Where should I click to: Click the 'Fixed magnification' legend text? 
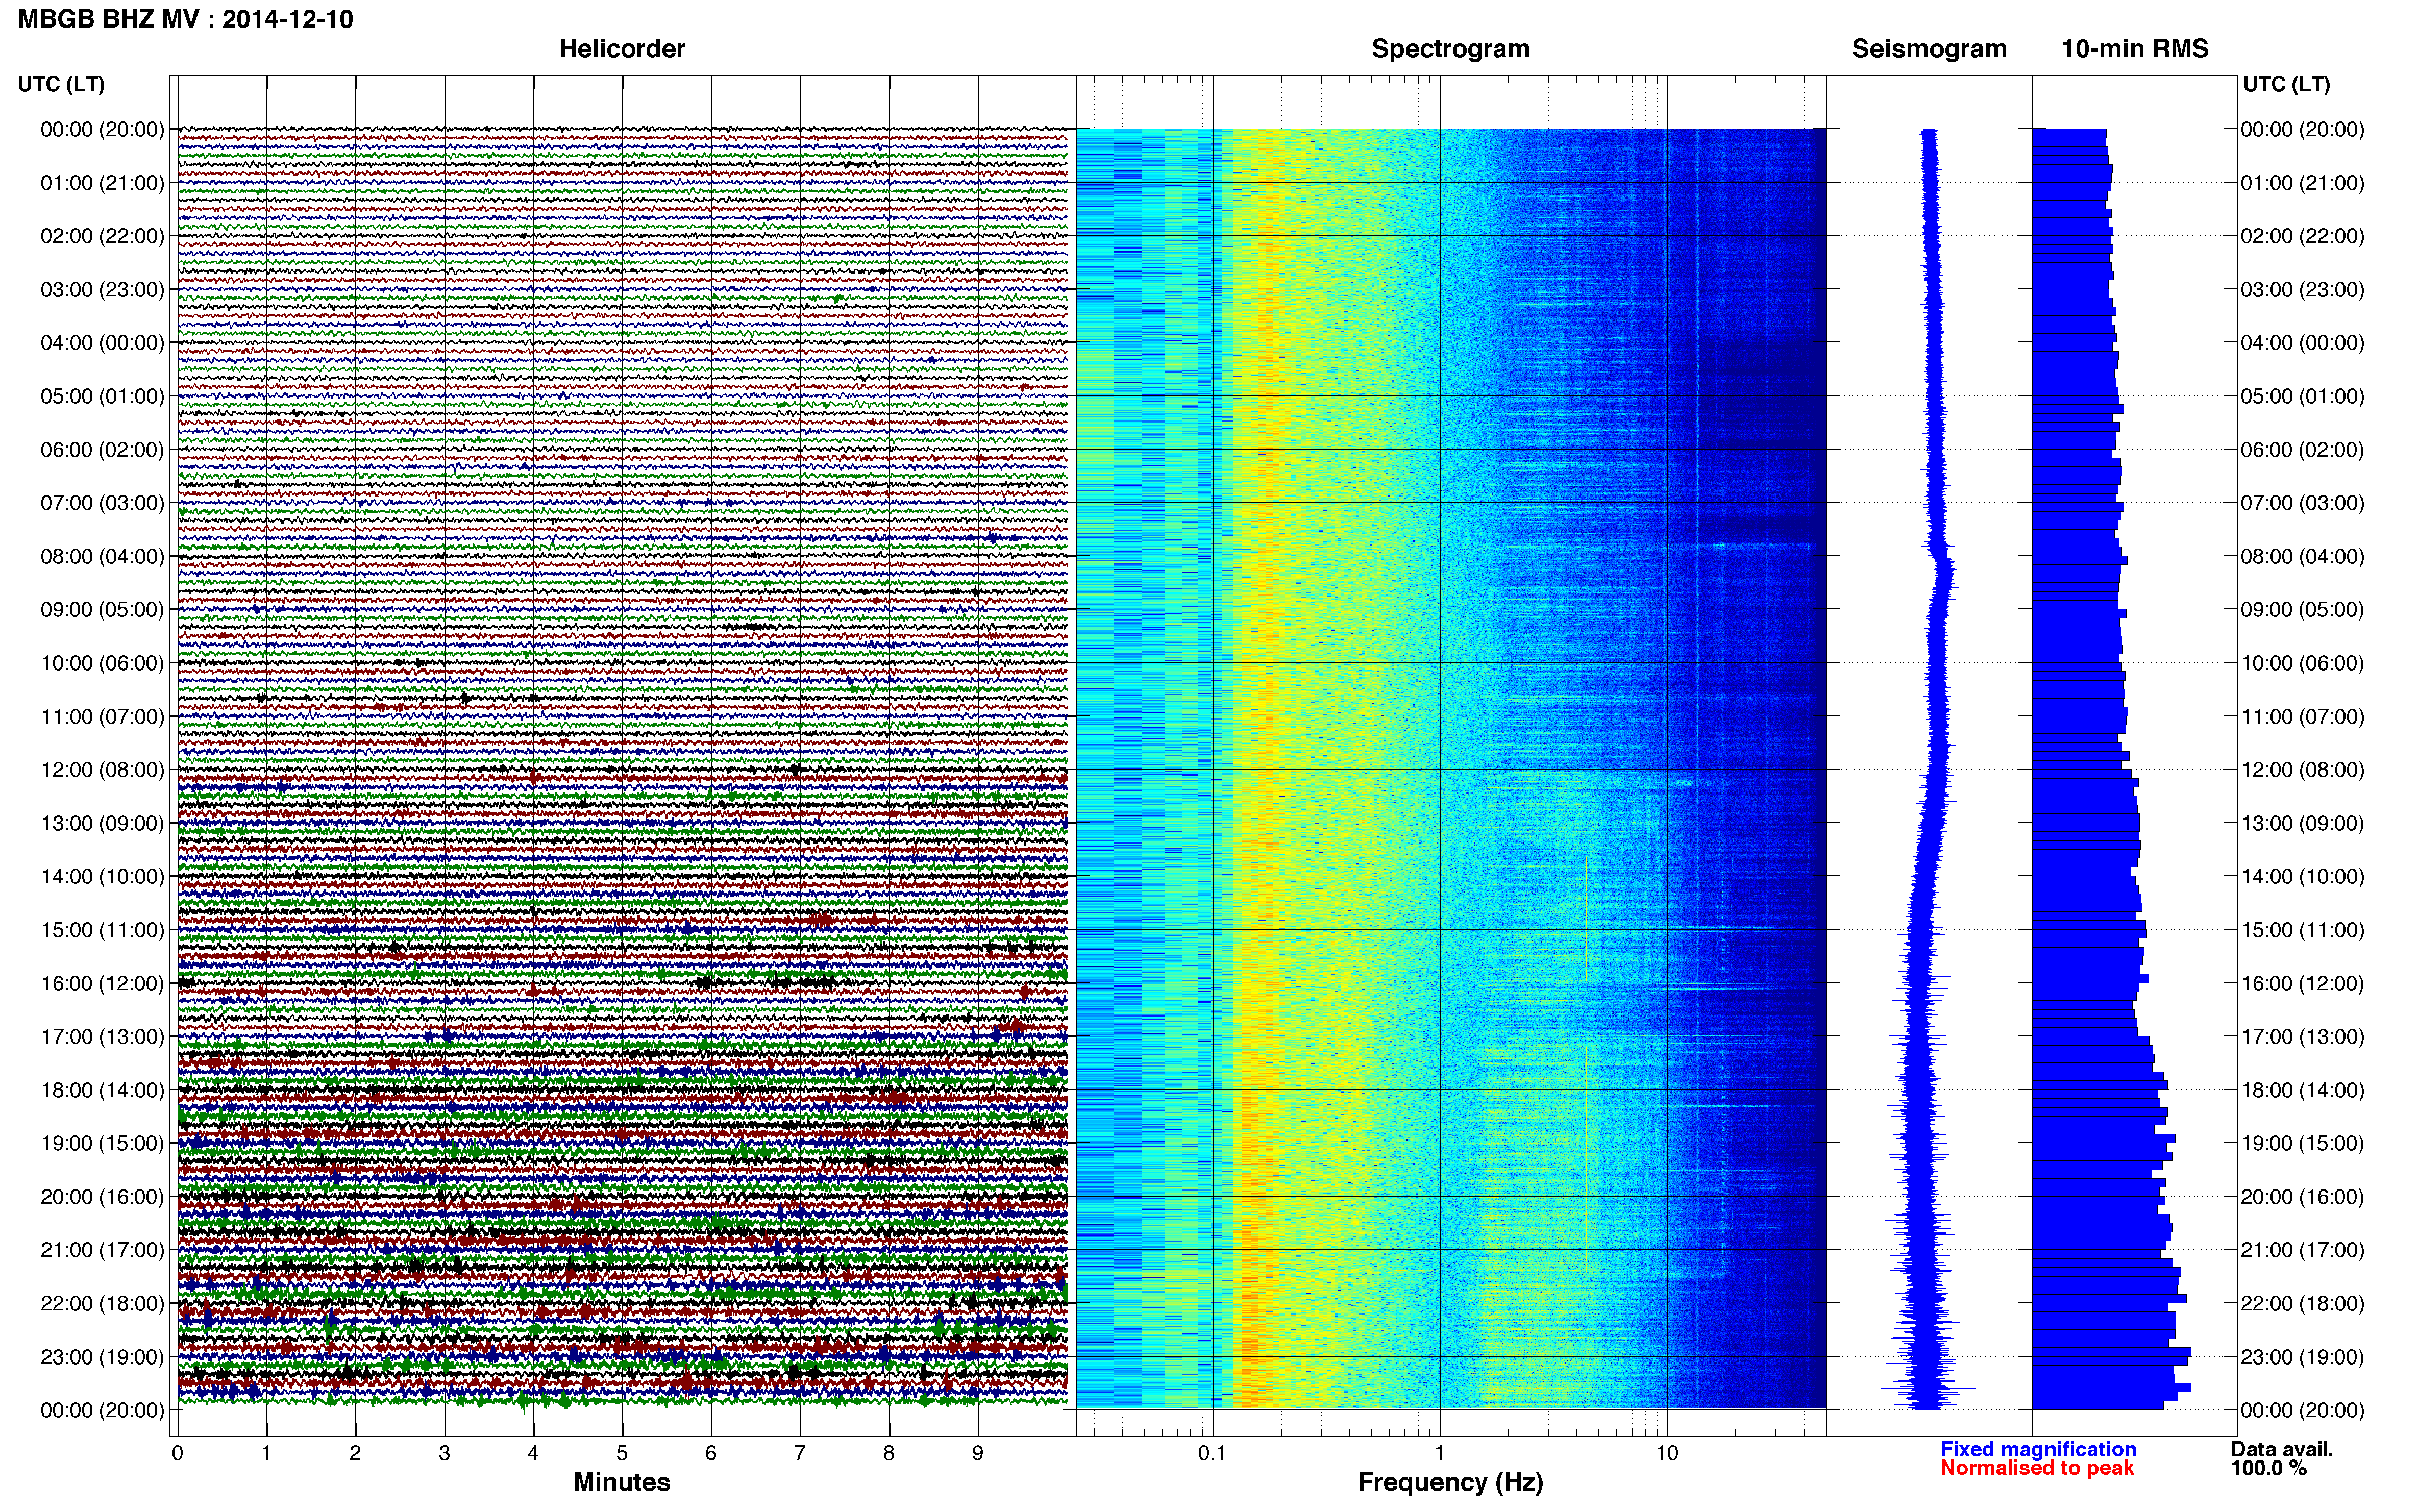(2038, 1449)
